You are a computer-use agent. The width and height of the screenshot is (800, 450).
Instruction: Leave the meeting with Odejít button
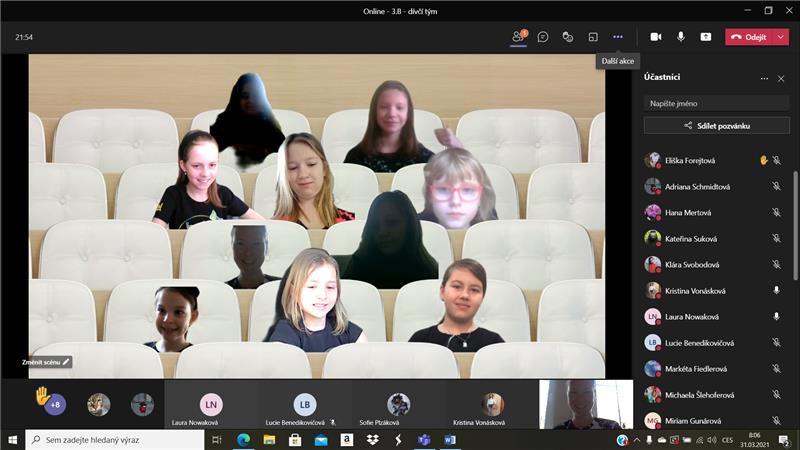click(x=749, y=37)
